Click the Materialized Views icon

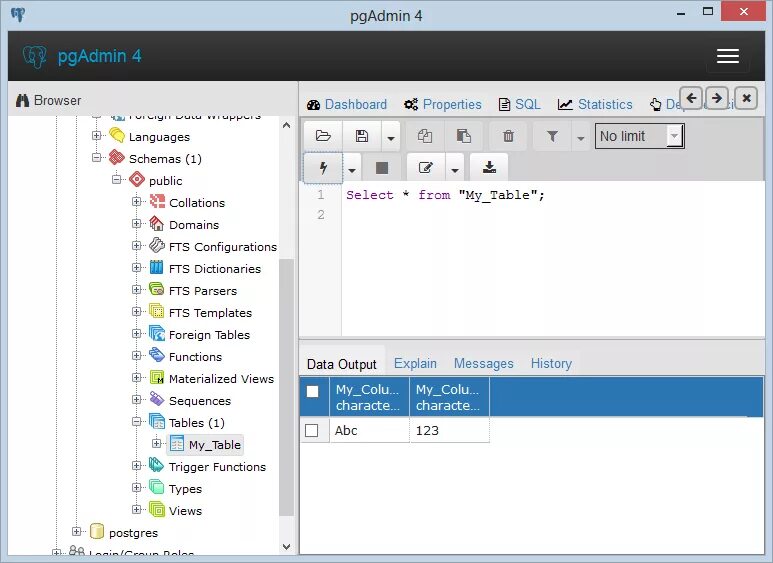pos(157,378)
